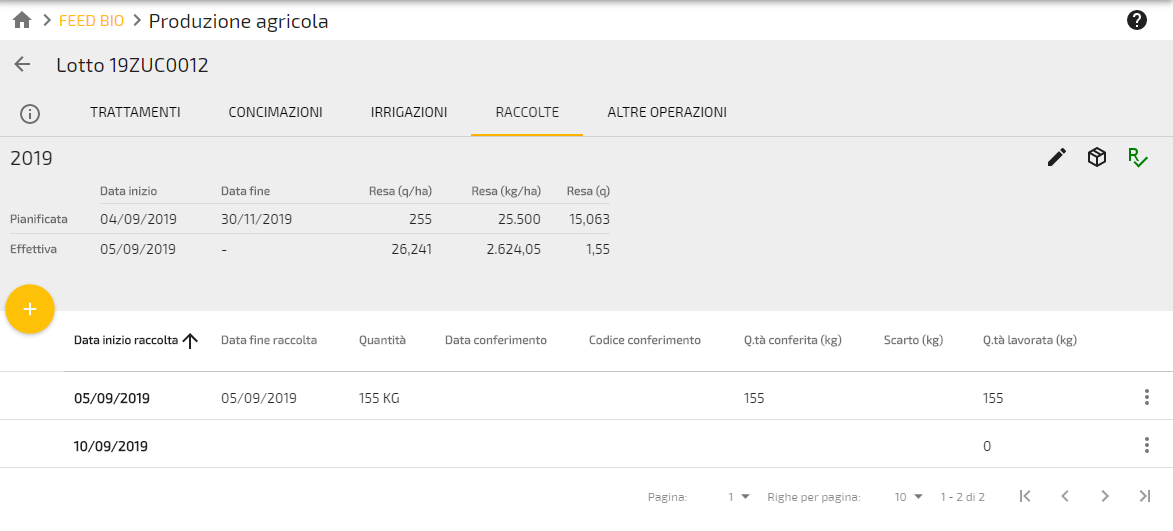Switch to the TRATTAMENTI tab

(135, 113)
